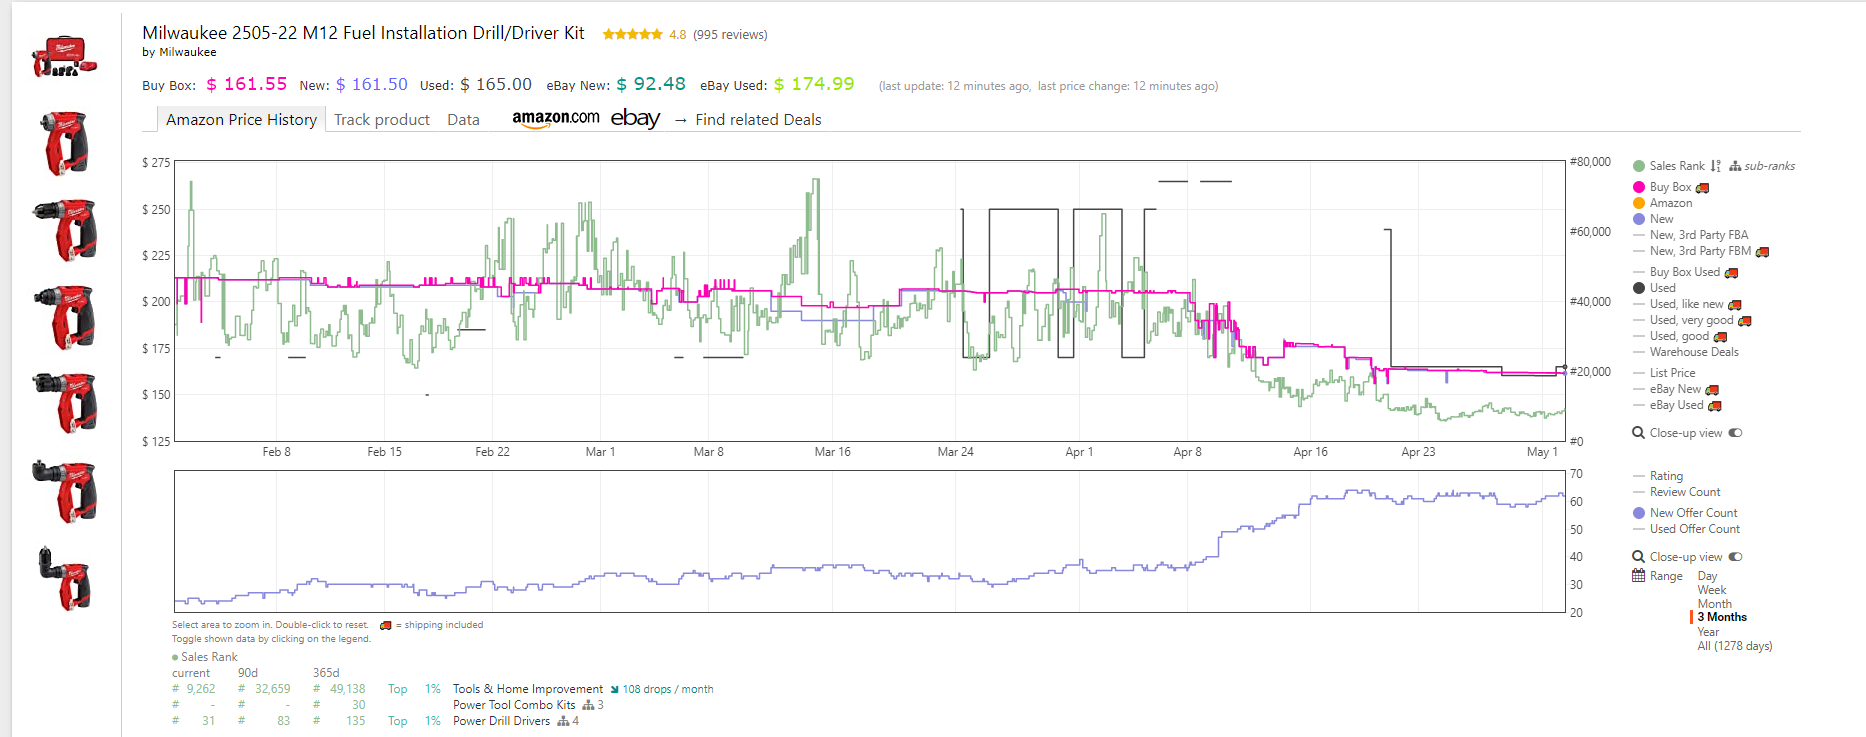Click inside the price history chart
This screenshot has width=1866, height=737.
point(870,301)
